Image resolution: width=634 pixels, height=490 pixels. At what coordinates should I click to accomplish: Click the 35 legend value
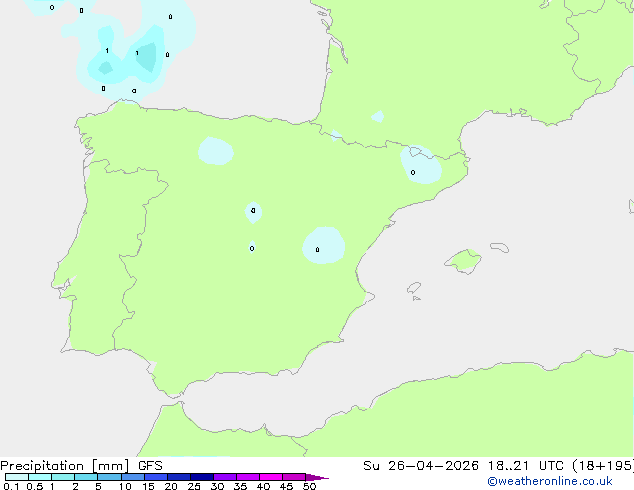pyautogui.click(x=240, y=486)
